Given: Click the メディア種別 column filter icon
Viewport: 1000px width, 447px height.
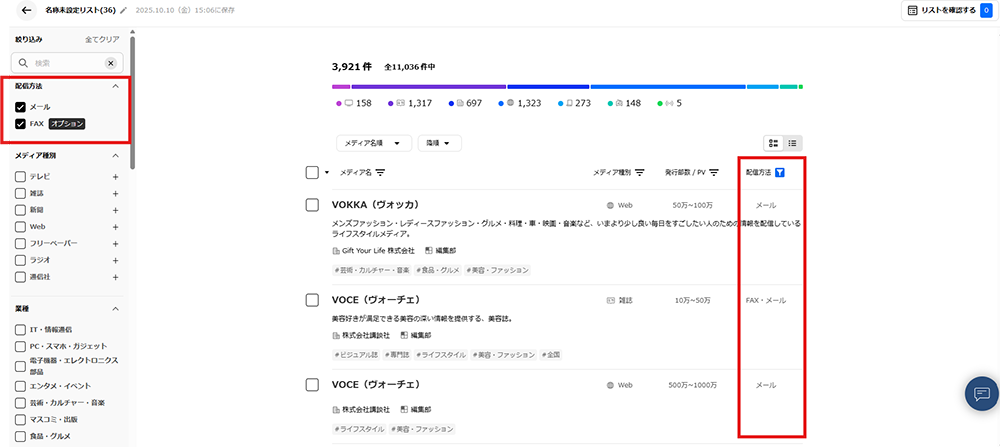Looking at the screenshot, I should (639, 172).
